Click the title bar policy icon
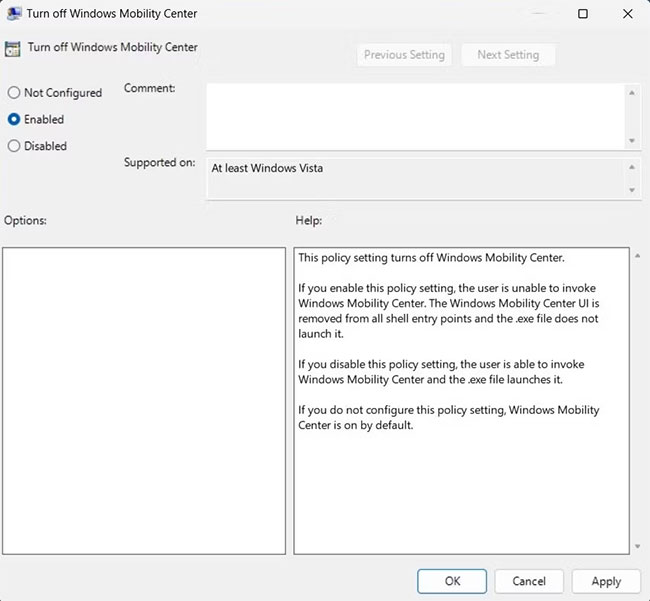The width and height of the screenshot is (650, 601). [14, 14]
